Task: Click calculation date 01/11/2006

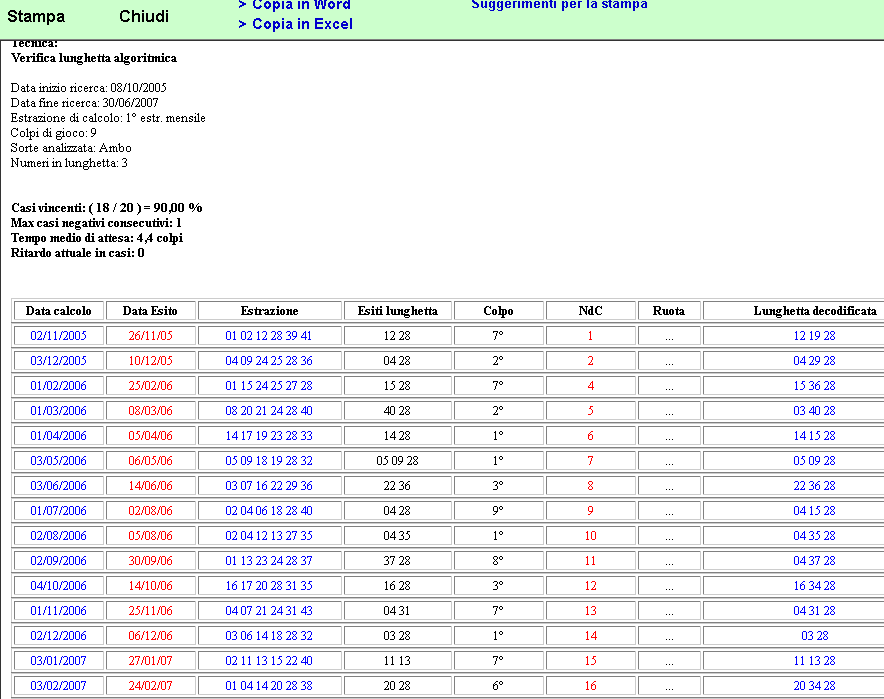Action: (x=59, y=610)
